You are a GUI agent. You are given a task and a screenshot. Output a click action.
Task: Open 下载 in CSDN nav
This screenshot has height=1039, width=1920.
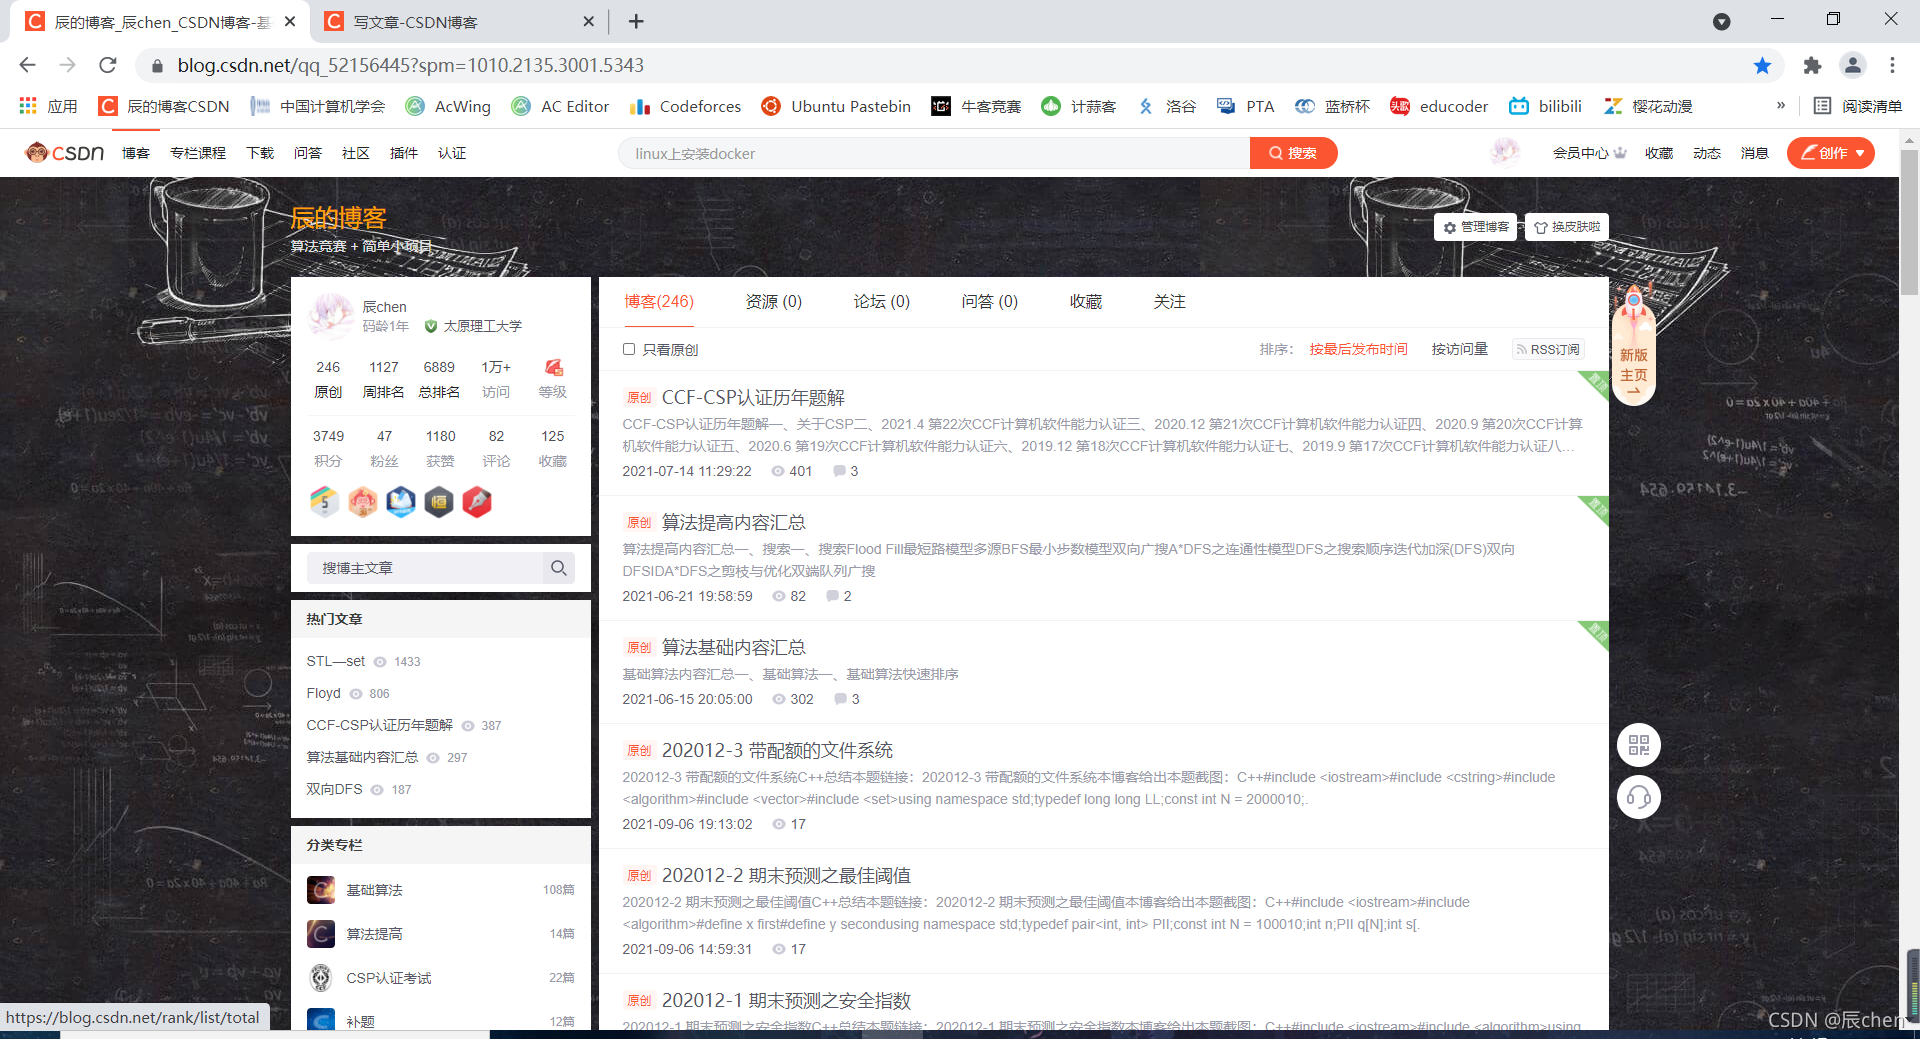(260, 153)
